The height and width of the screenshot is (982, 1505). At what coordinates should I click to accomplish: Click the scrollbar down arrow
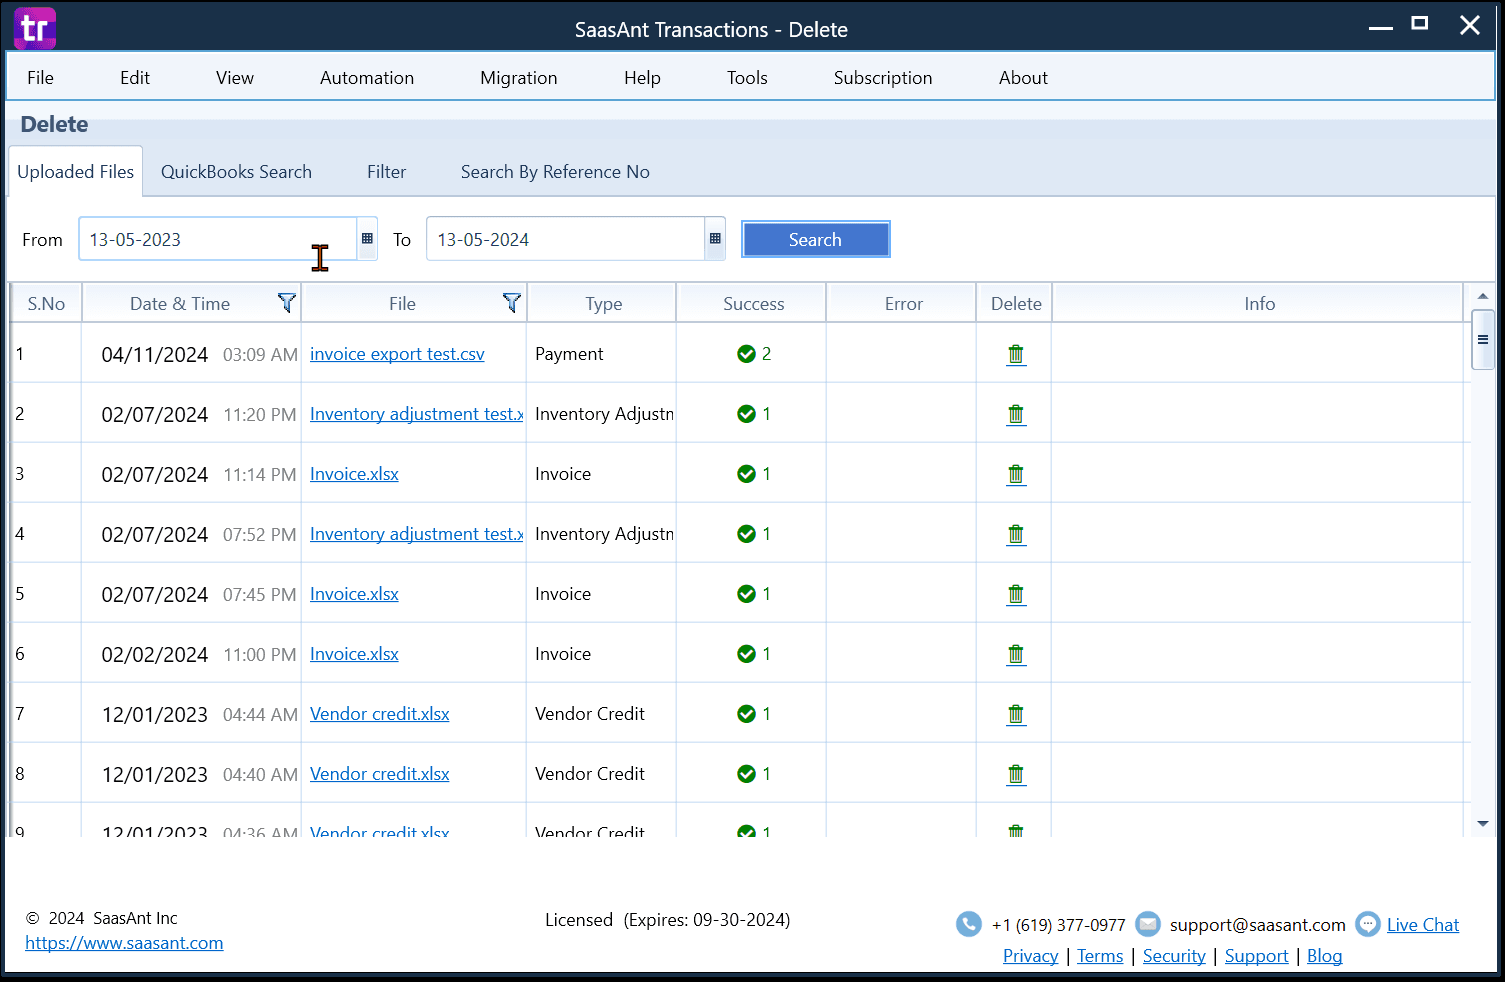[x=1483, y=824]
